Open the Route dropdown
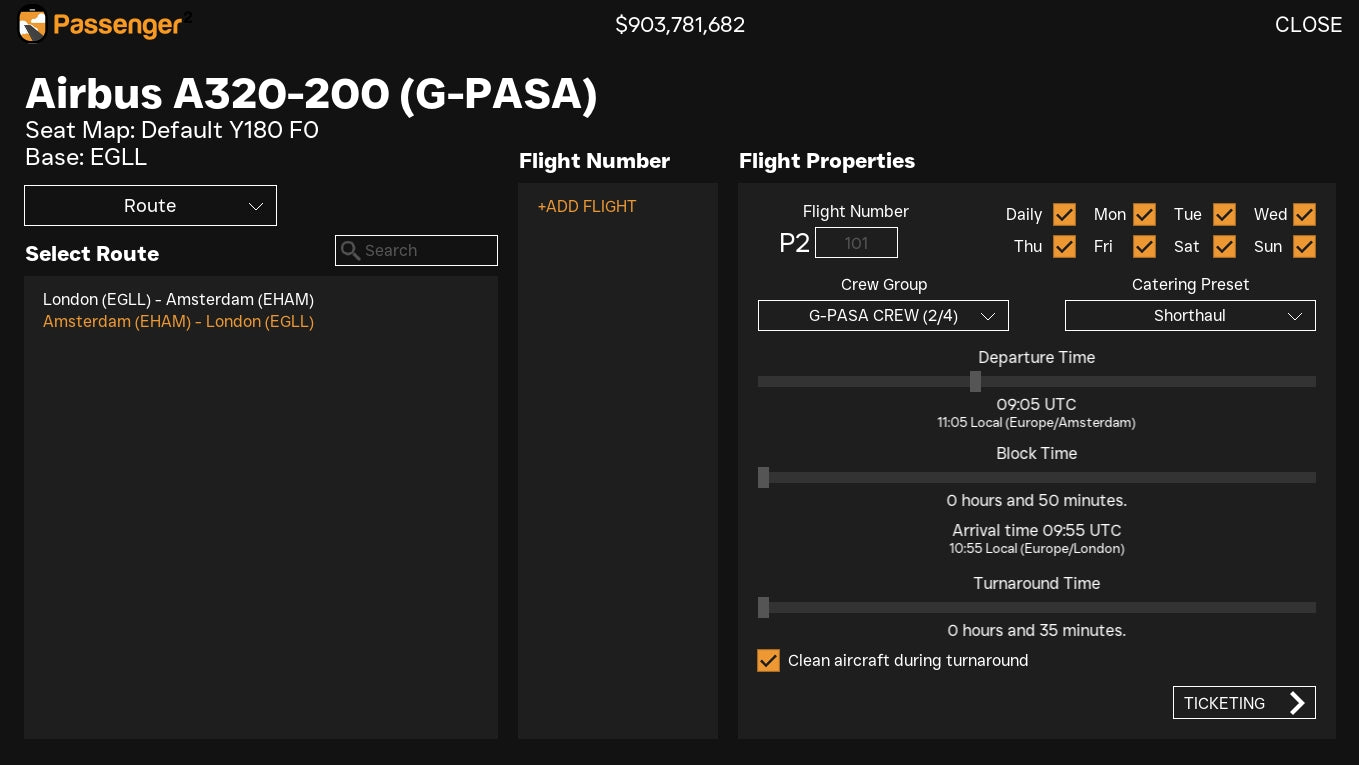 (x=150, y=206)
